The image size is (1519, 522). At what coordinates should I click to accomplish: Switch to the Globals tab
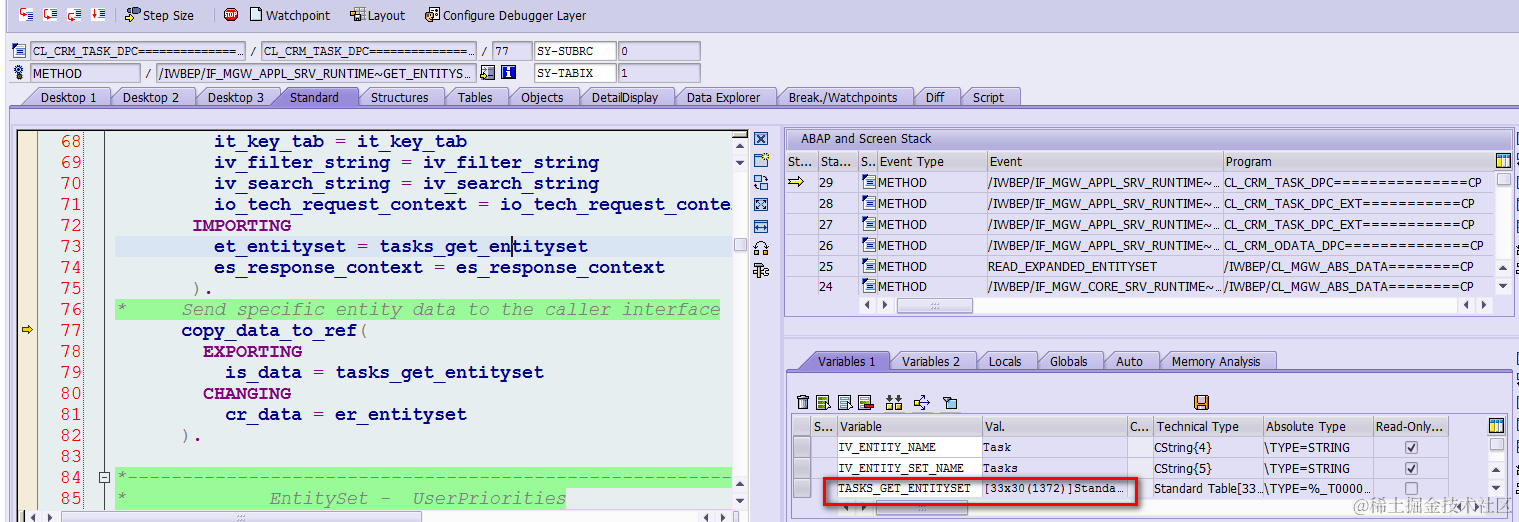tap(1069, 361)
